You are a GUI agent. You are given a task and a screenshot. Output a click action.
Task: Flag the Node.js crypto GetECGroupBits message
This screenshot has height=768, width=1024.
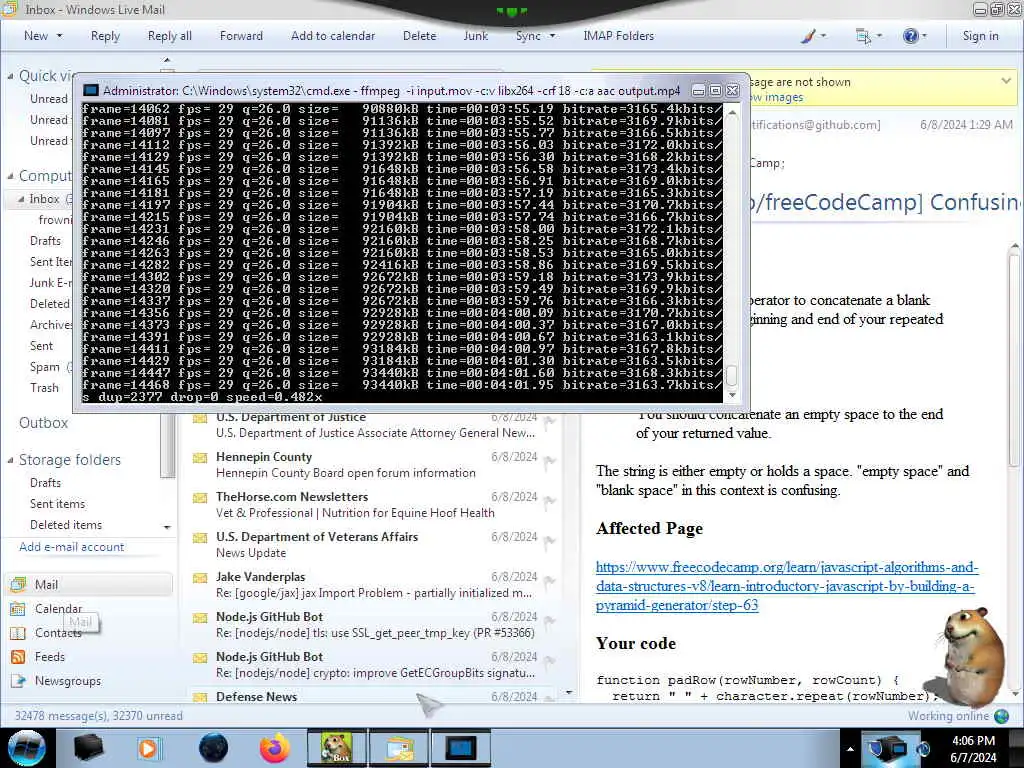tap(550, 661)
